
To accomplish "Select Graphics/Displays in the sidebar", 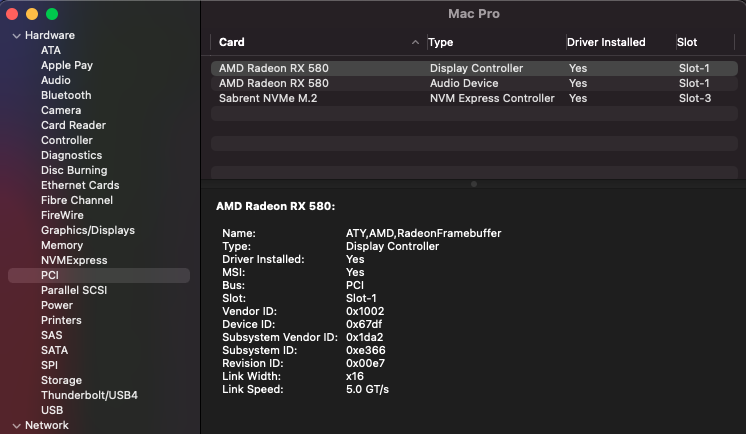I will coord(87,230).
